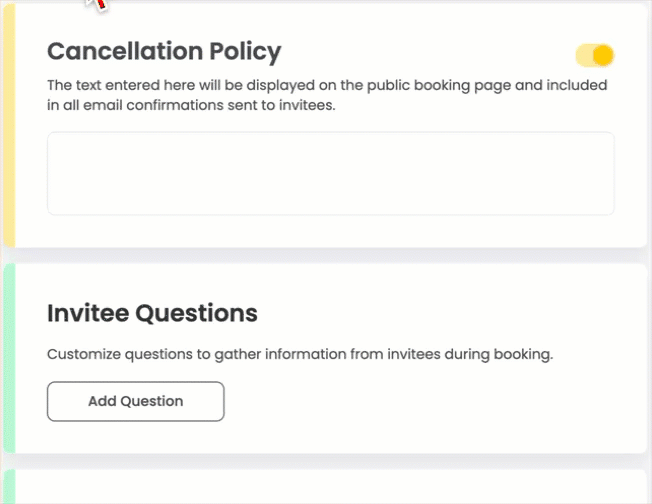Toggle the Cancellation Policy switch off
The image size is (652, 504).
pos(594,55)
